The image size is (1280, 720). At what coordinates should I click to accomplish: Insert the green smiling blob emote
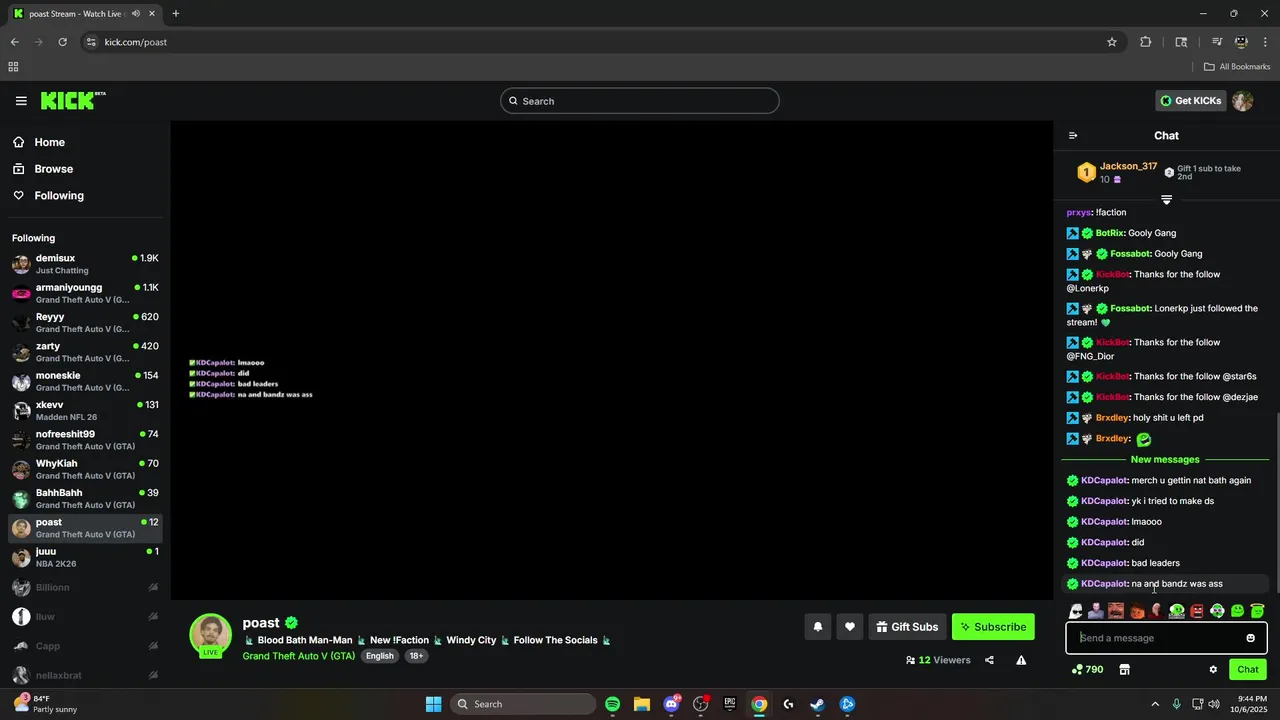coord(1237,611)
